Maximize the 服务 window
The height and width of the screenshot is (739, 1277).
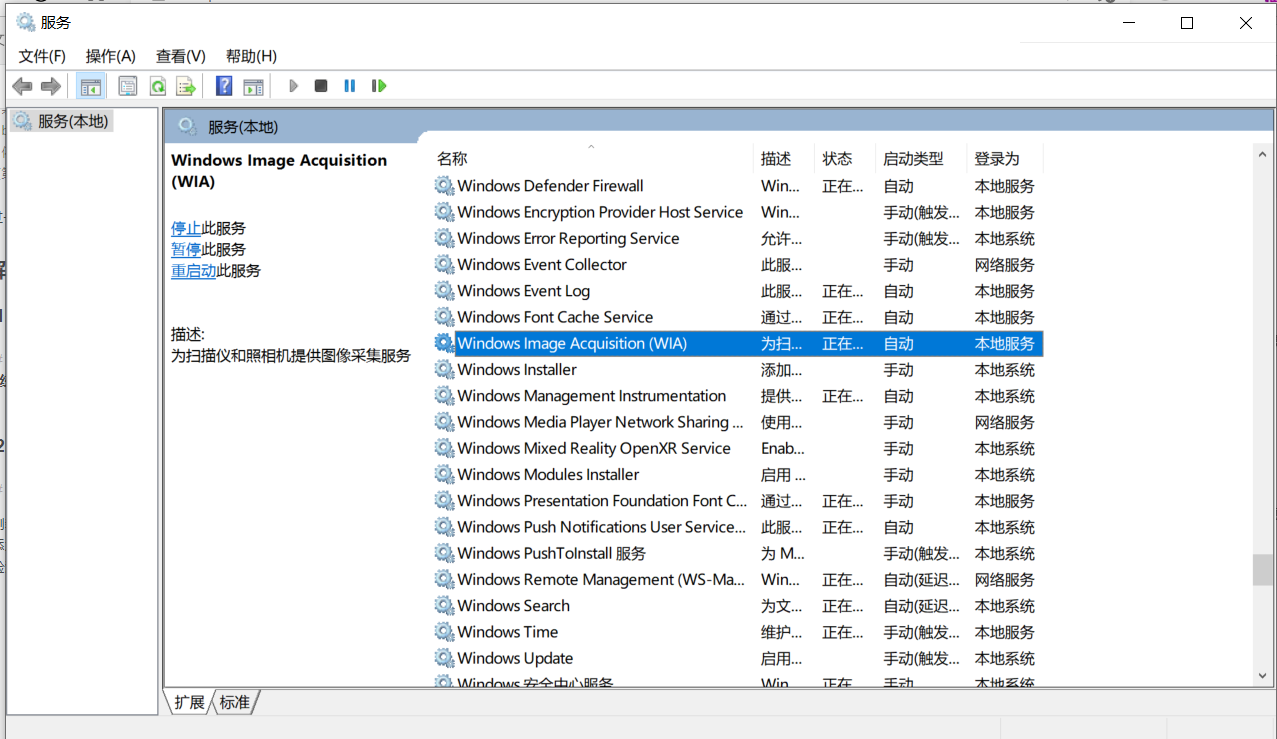[1187, 23]
